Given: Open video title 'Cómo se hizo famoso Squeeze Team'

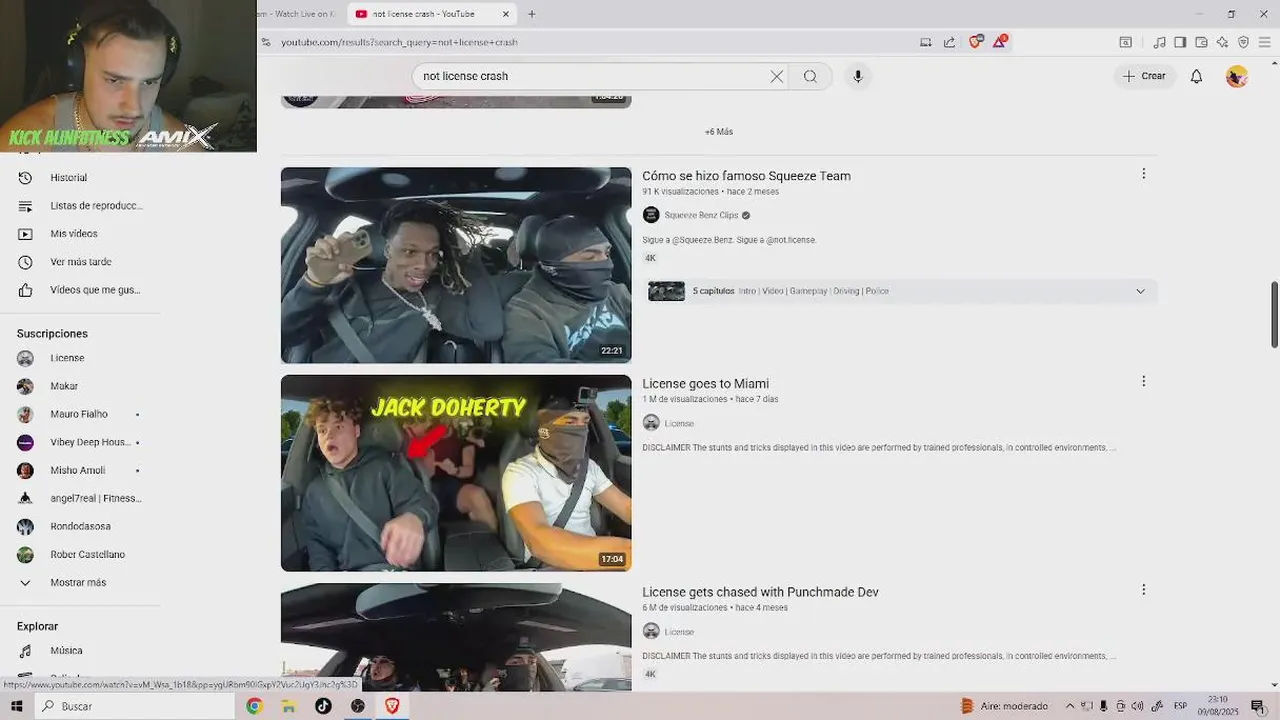Looking at the screenshot, I should 746,176.
